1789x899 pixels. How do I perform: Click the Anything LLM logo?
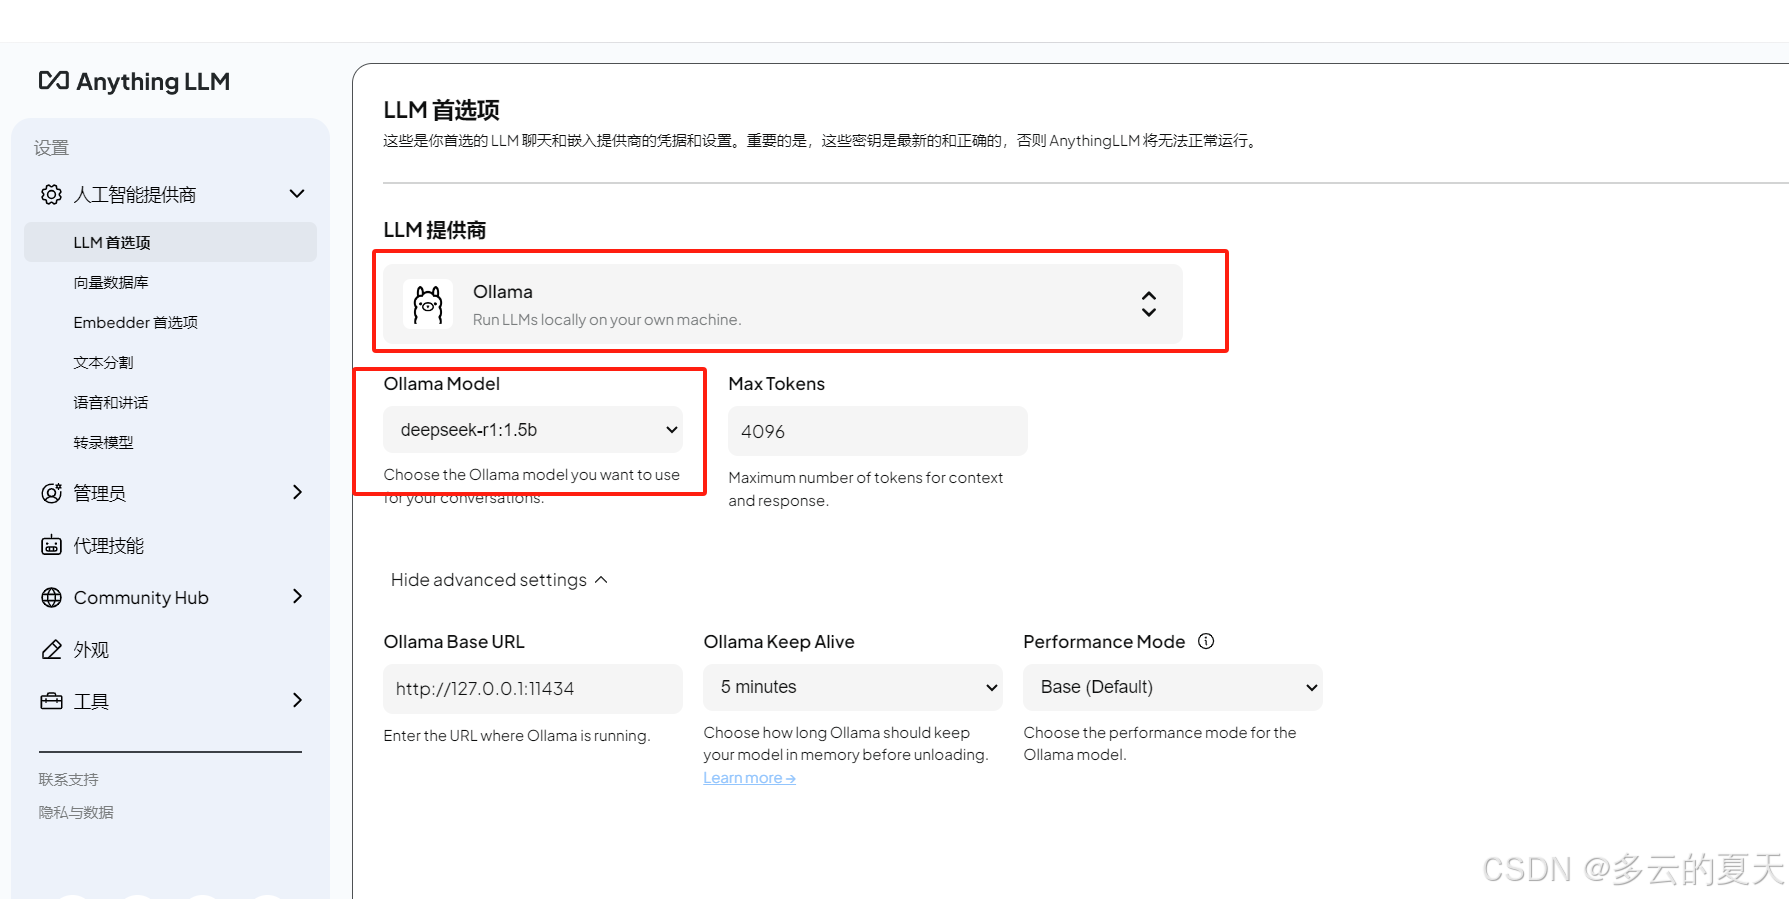pos(134,81)
